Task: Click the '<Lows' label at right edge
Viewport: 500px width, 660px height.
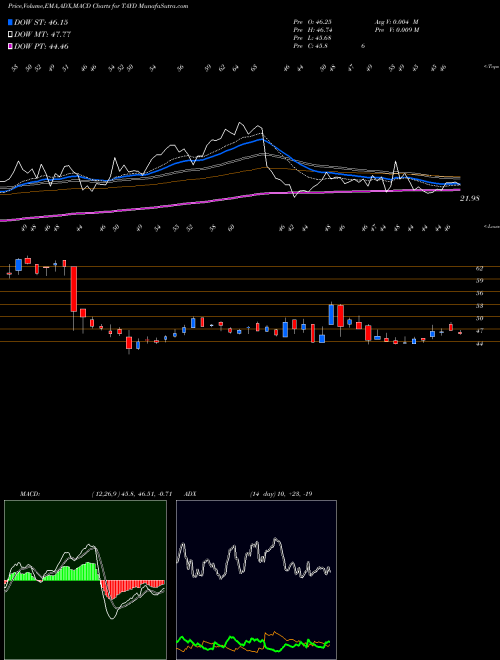Action: [491, 226]
